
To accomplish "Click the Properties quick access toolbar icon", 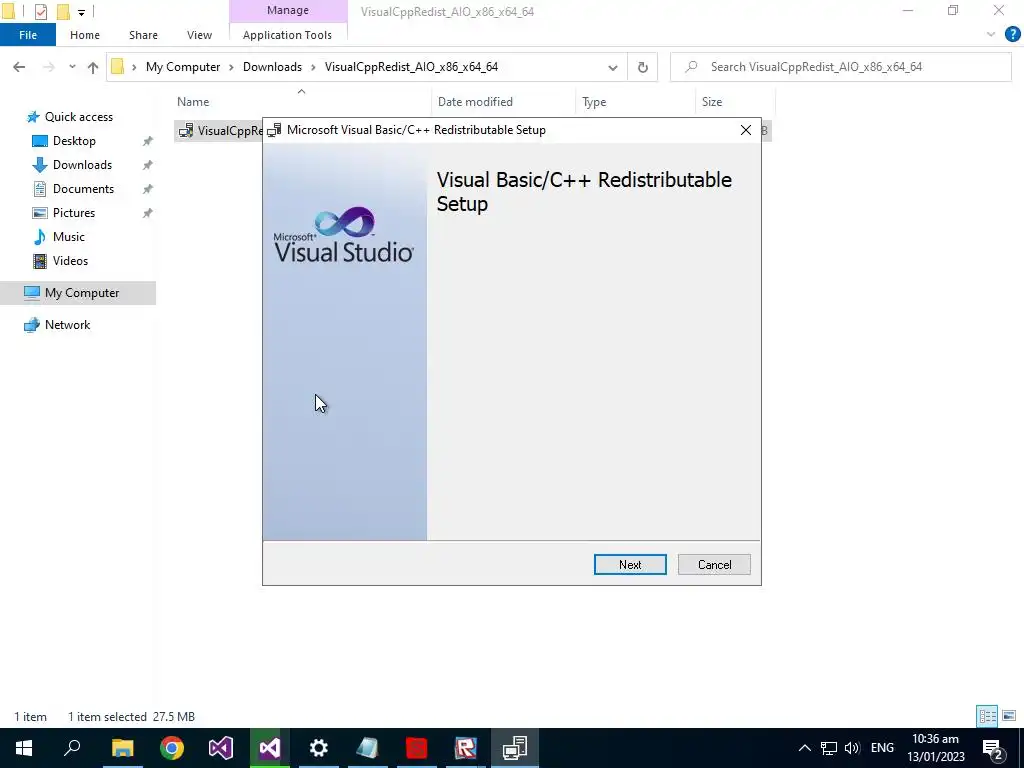I will pyautogui.click(x=40, y=11).
